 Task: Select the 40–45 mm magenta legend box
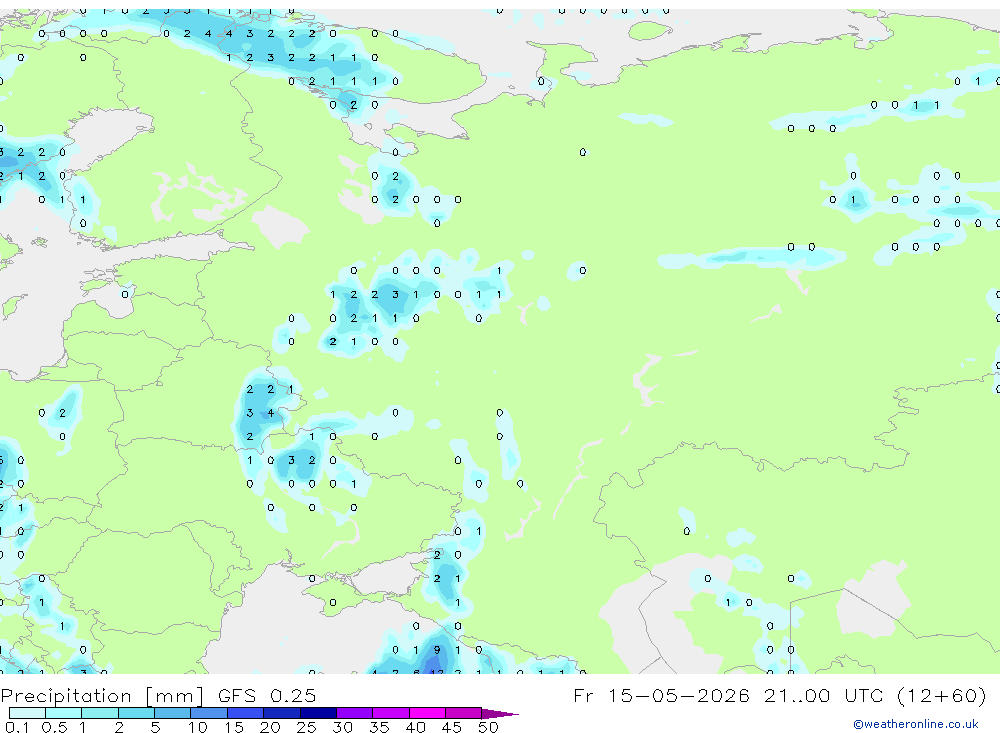point(427,713)
